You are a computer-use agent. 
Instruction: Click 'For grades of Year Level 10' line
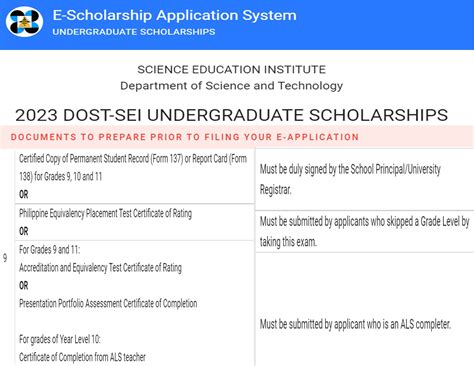(x=59, y=340)
